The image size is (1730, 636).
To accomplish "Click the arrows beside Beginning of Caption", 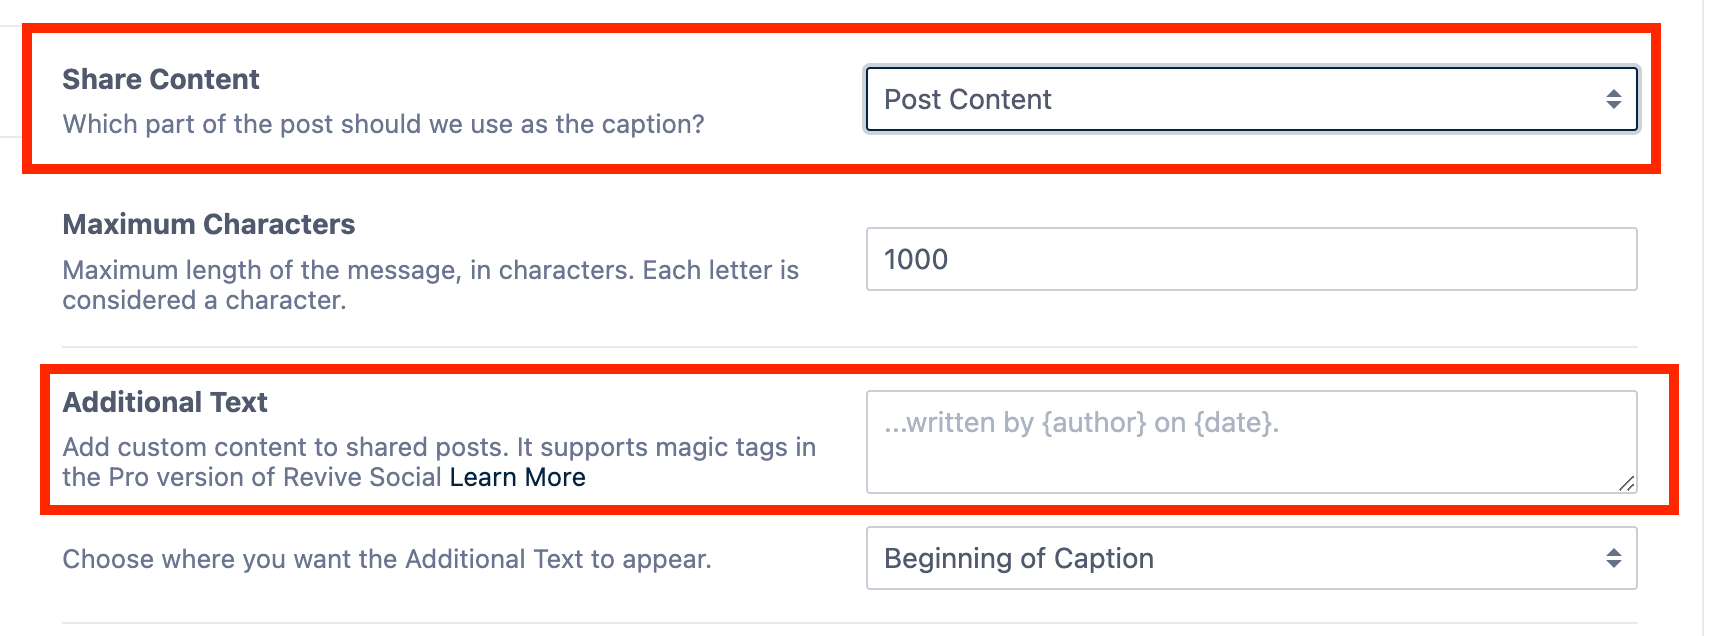I will coord(1613,558).
